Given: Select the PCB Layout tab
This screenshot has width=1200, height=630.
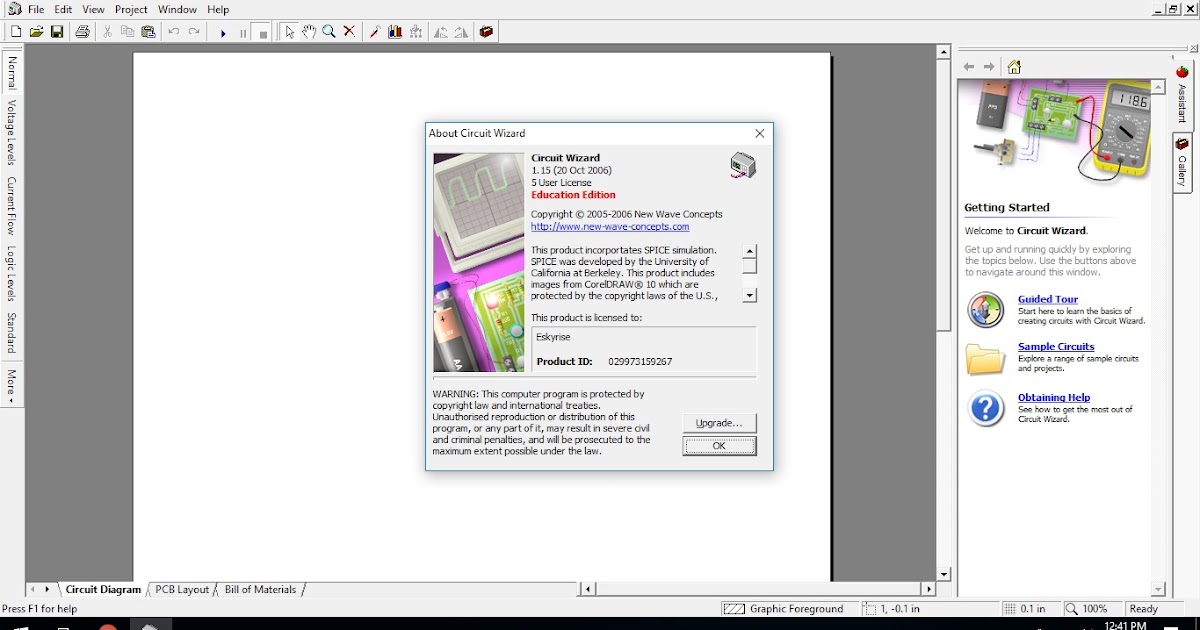Looking at the screenshot, I should 182,590.
